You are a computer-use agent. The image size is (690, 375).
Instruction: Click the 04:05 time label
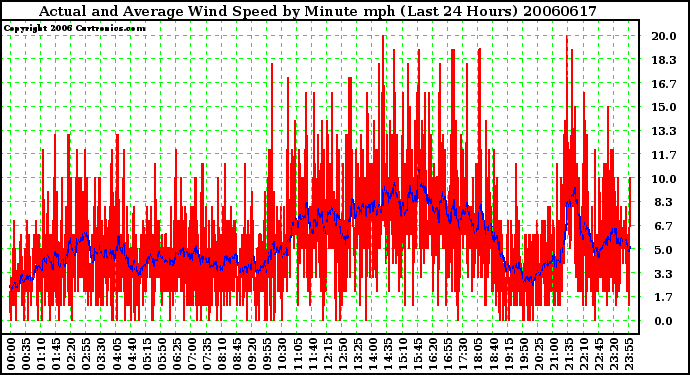(116, 354)
